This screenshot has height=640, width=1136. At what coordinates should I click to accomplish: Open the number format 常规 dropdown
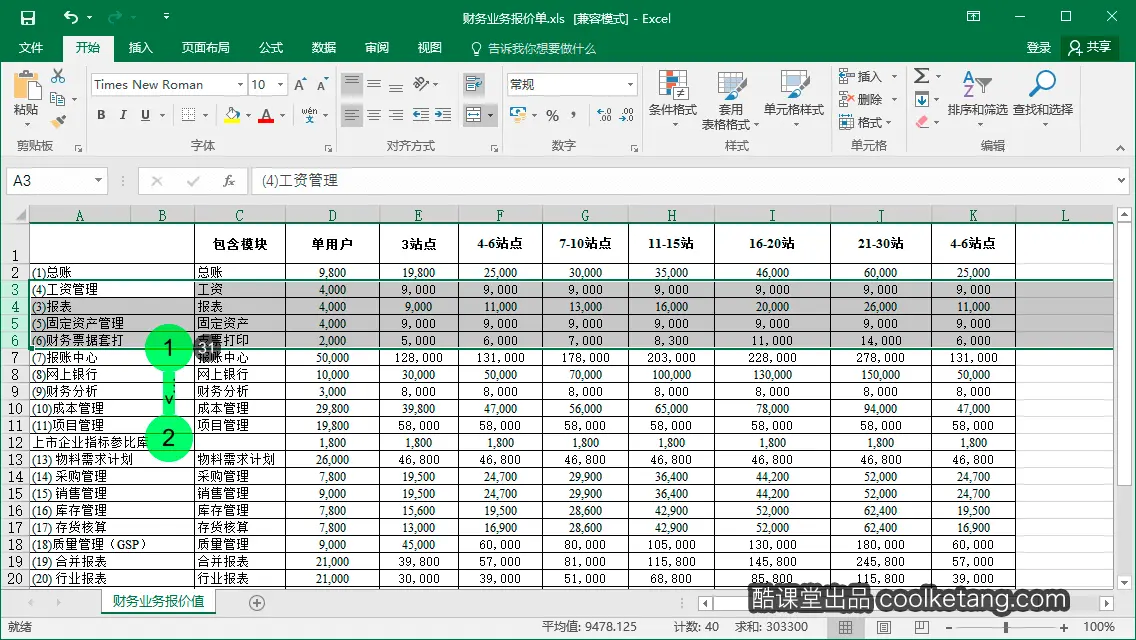click(630, 85)
